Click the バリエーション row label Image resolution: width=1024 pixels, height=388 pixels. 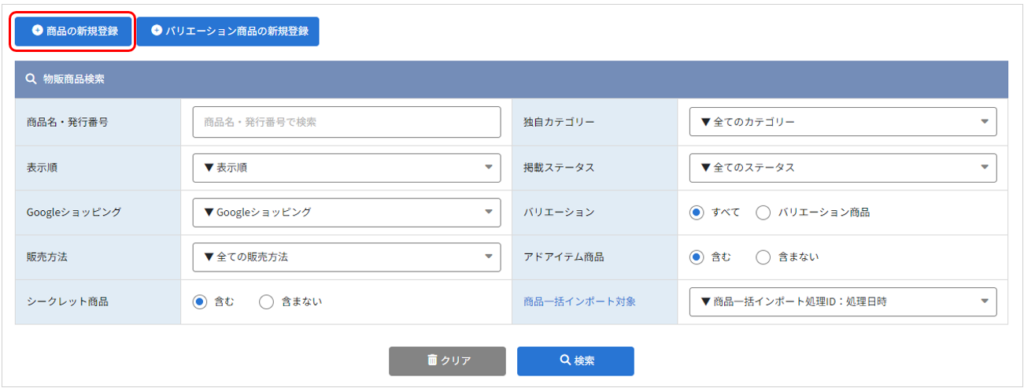(x=559, y=212)
